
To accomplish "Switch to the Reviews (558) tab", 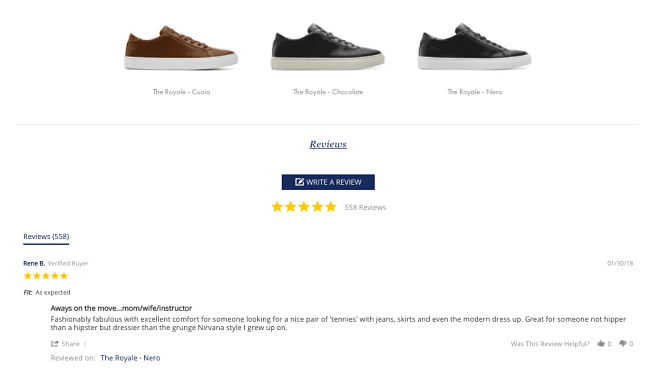I will [x=46, y=237].
